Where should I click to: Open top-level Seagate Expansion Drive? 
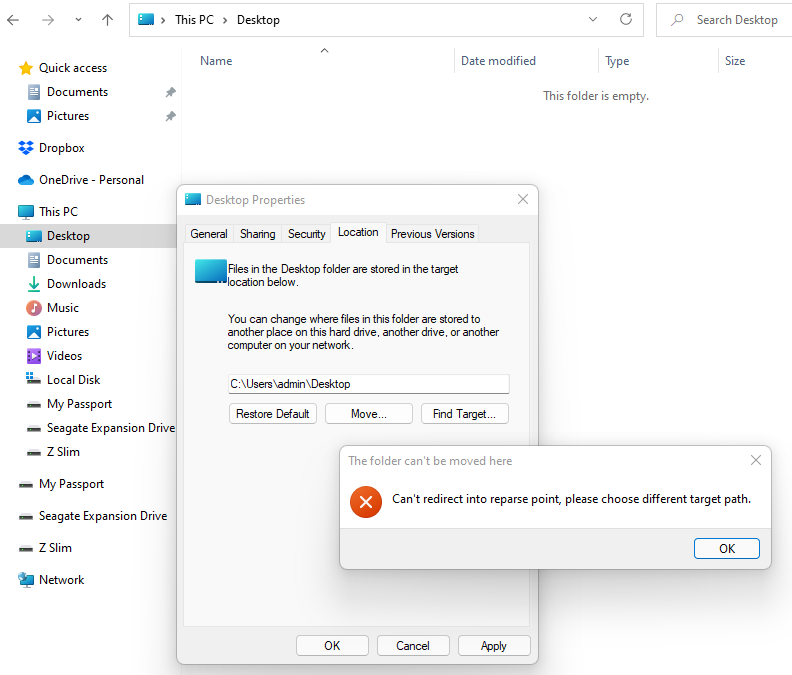pyautogui.click(x=103, y=516)
